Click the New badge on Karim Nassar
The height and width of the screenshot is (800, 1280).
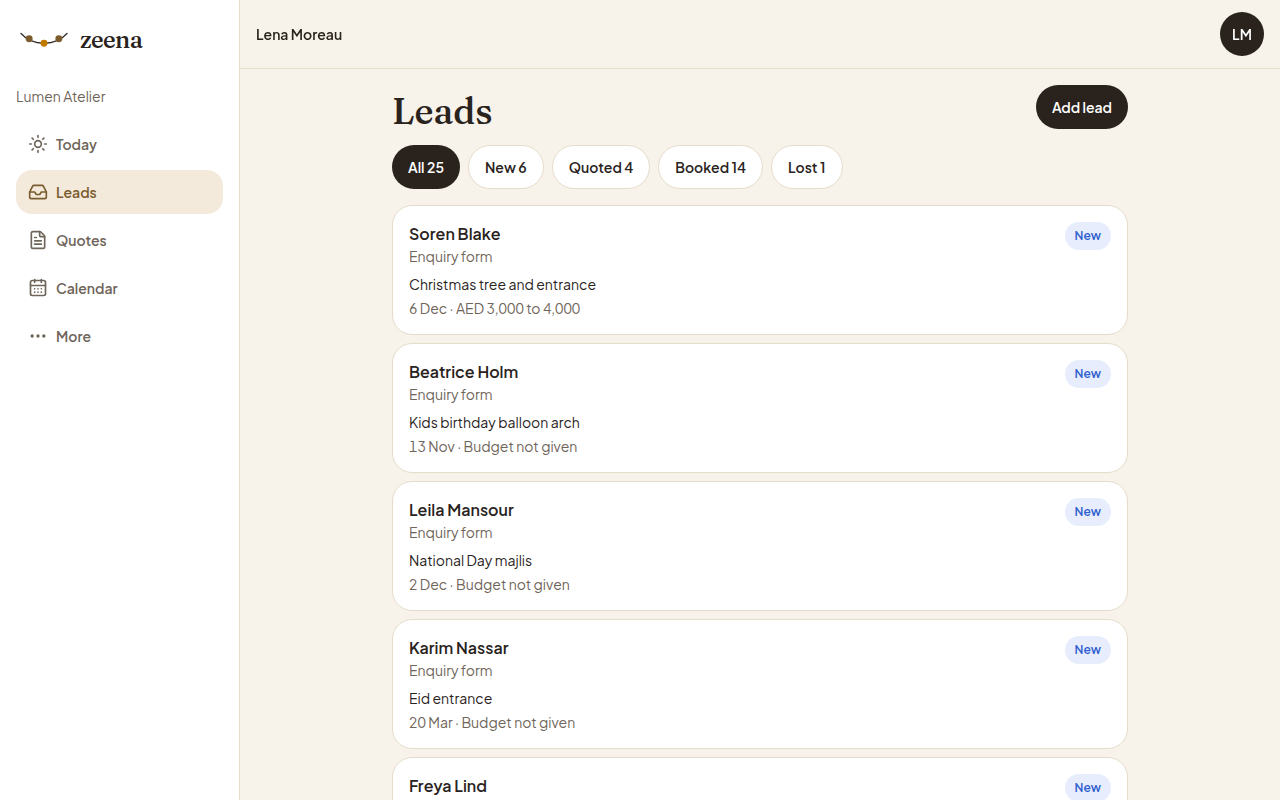pyautogui.click(x=1088, y=650)
